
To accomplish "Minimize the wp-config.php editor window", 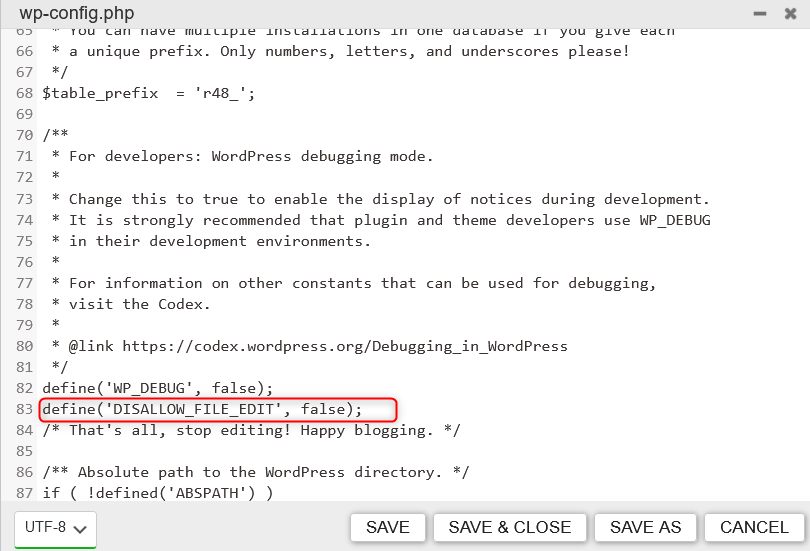I will pos(760,14).
